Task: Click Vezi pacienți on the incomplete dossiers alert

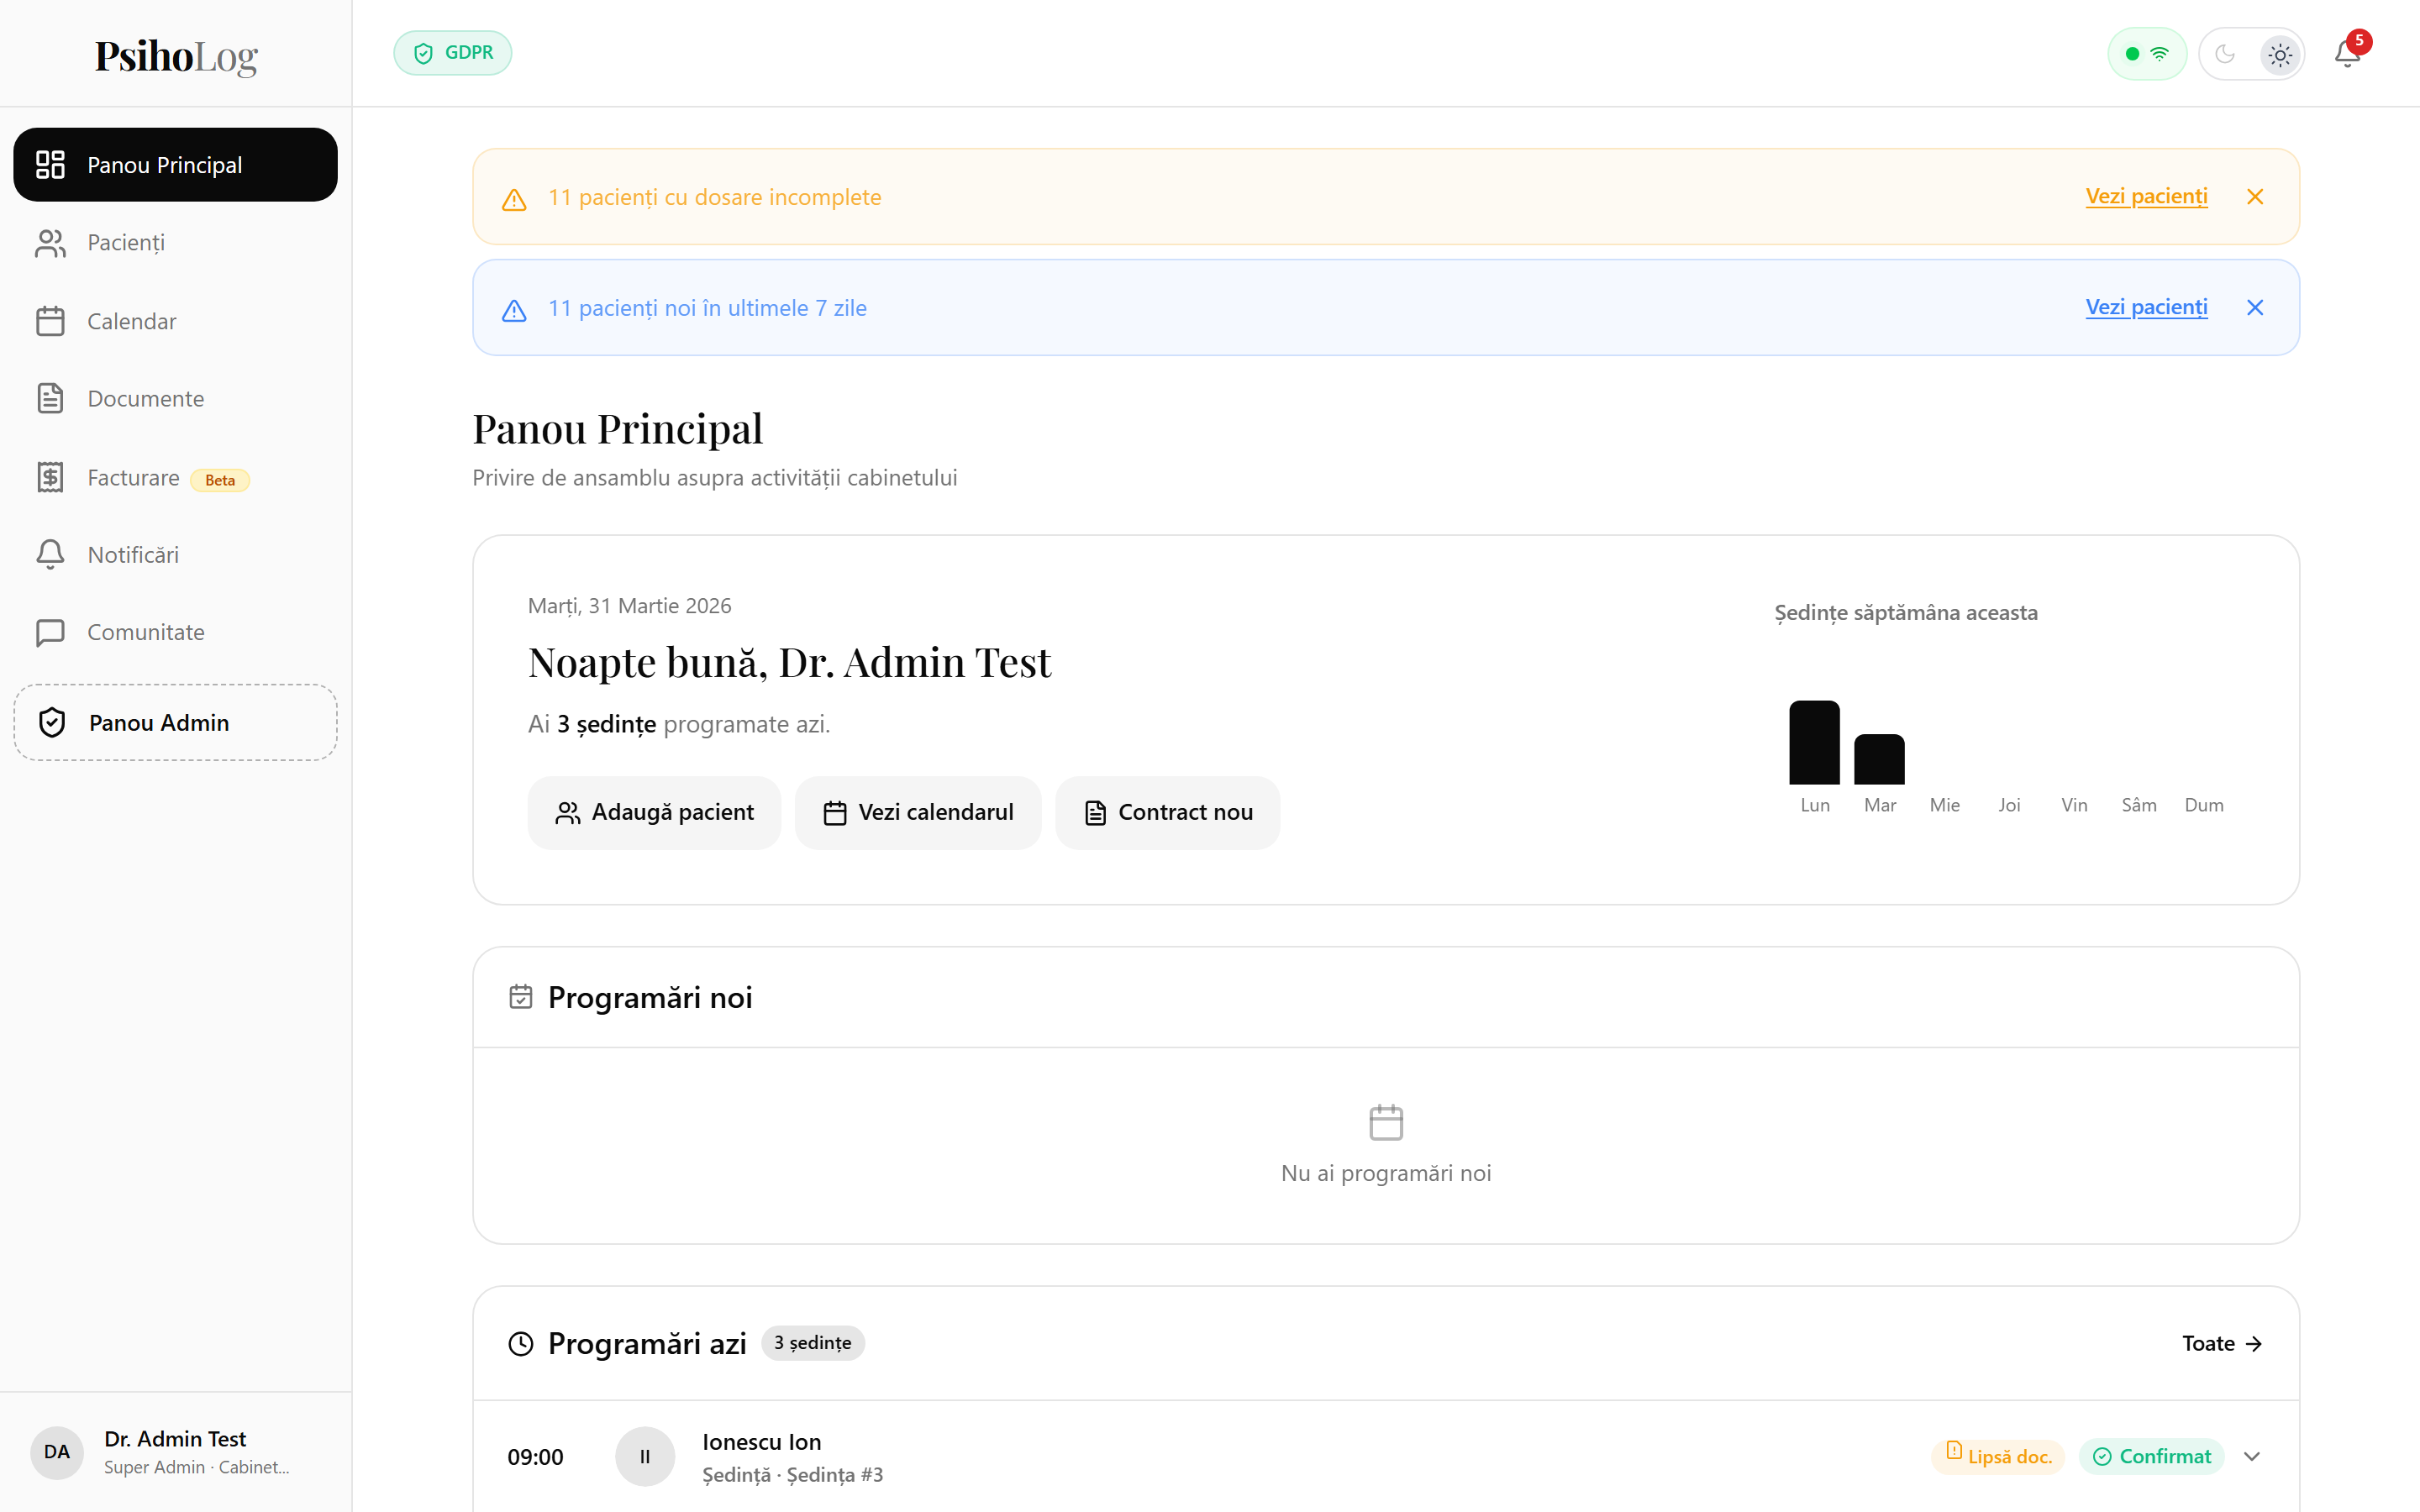Action: [2146, 196]
